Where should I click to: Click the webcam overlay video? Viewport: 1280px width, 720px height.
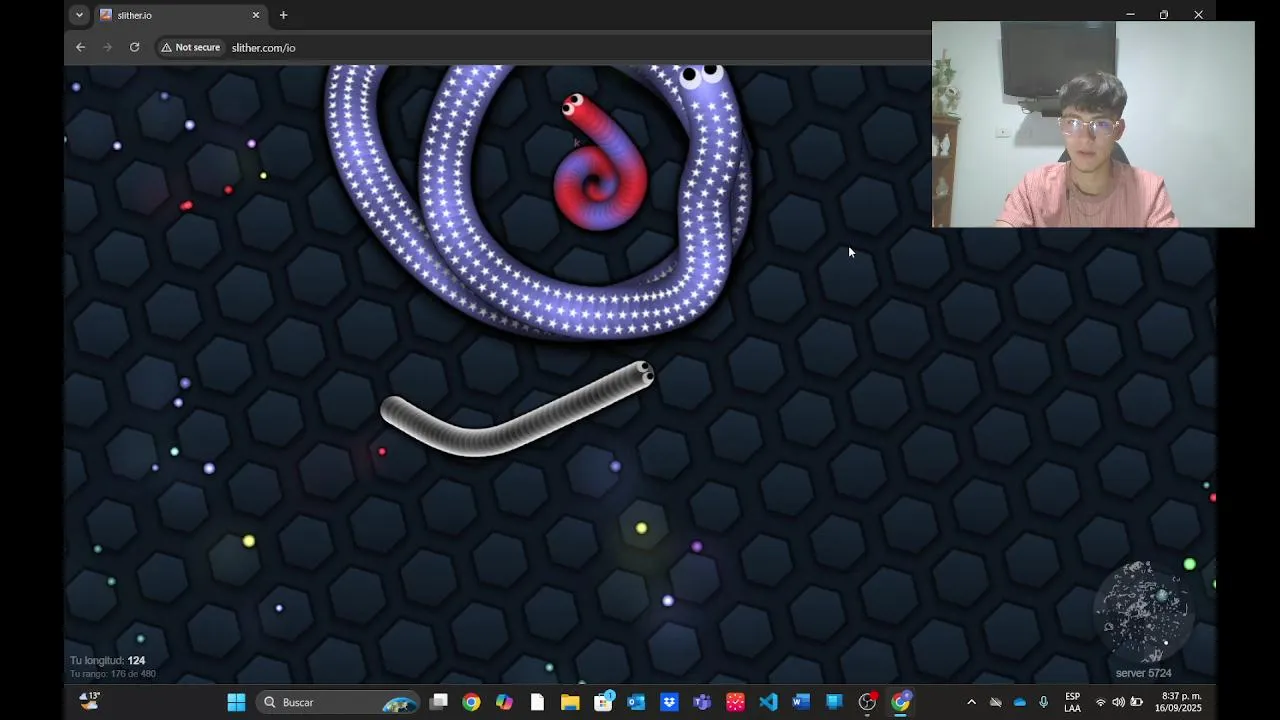1093,125
